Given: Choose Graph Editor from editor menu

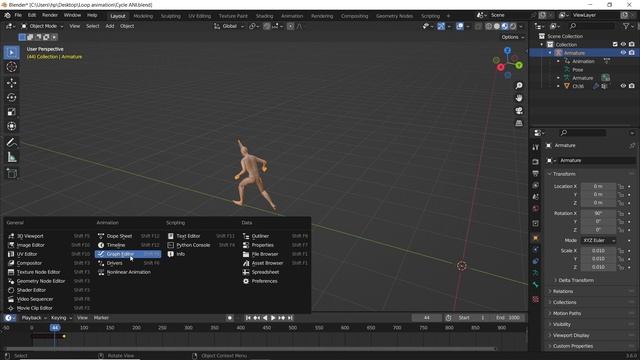Looking at the screenshot, I should click(x=128, y=254).
